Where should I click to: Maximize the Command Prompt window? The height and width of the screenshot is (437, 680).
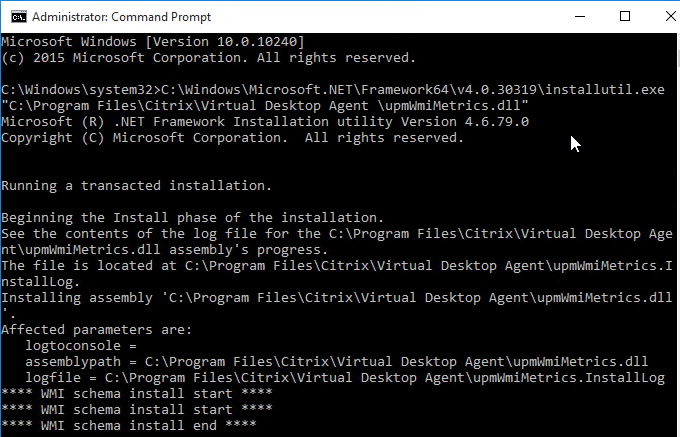[625, 17]
